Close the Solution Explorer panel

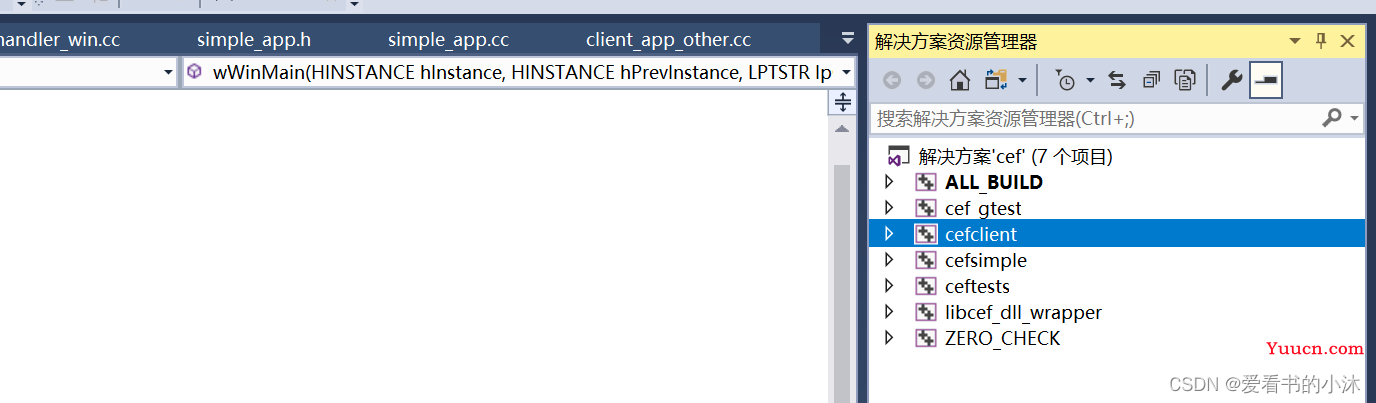[1347, 41]
